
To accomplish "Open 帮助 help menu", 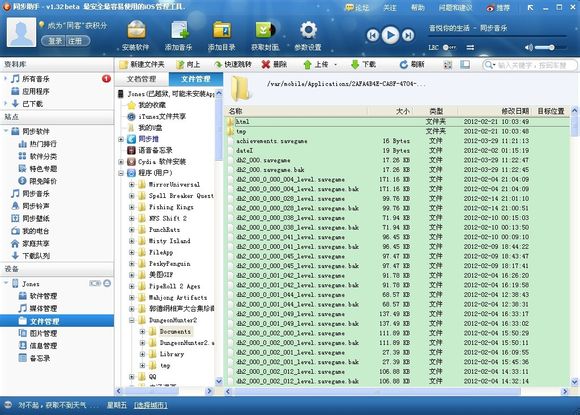I will point(418,7).
